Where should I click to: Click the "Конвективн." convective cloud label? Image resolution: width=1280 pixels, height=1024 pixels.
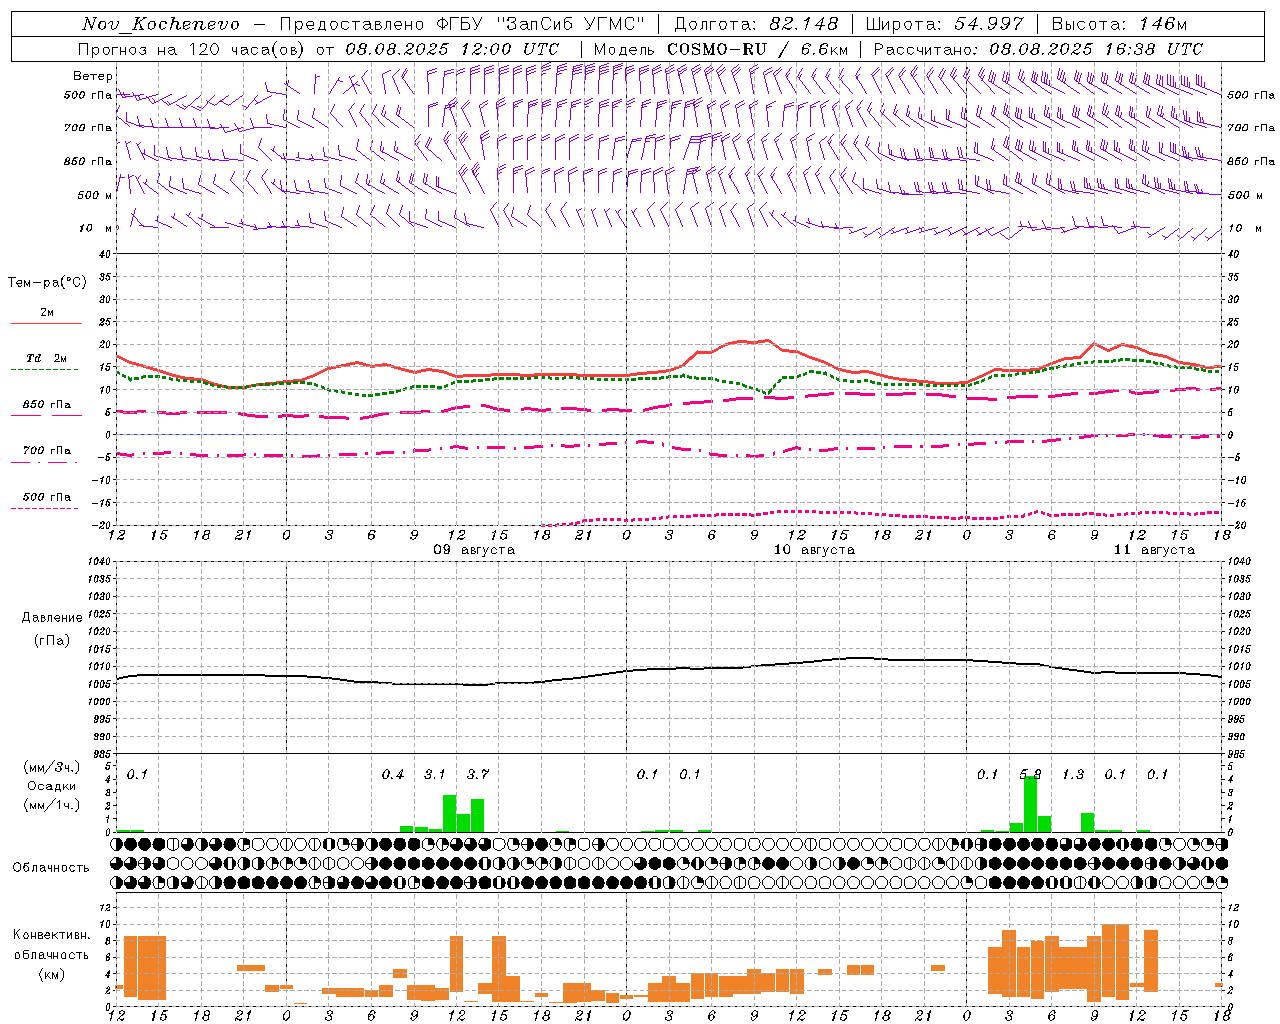coord(52,935)
